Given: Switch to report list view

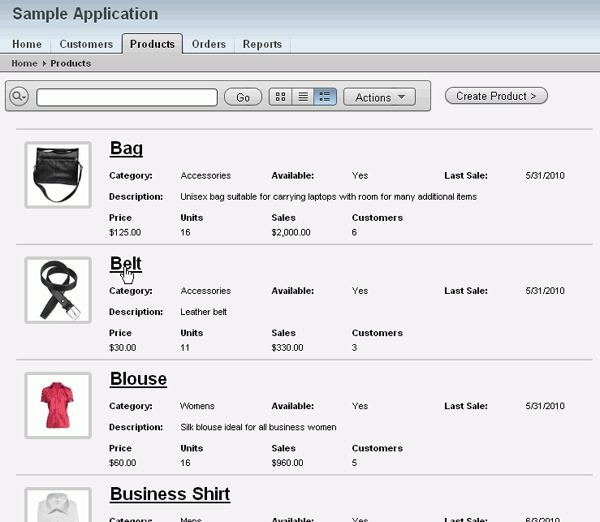Looking at the screenshot, I should click(303, 97).
